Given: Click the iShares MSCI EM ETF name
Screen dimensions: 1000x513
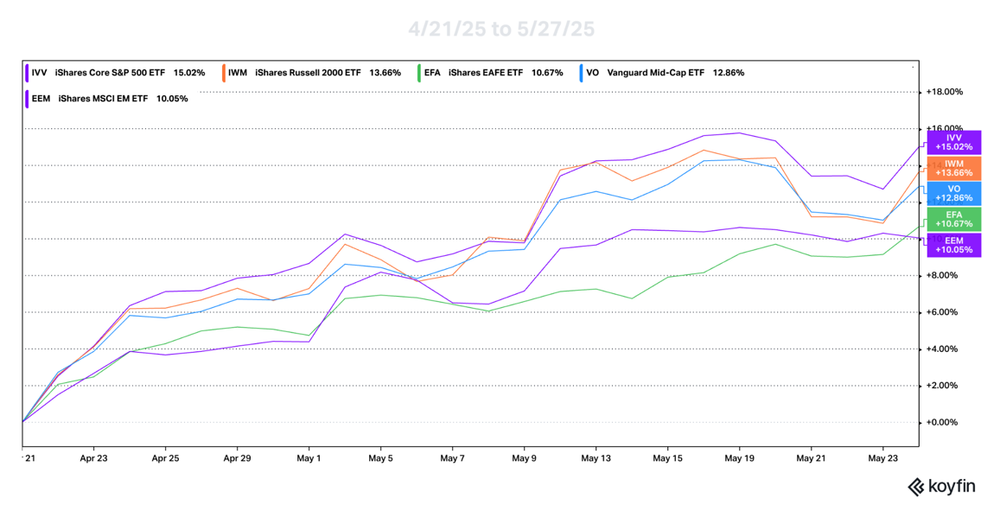Looking at the screenshot, I should tap(103, 99).
